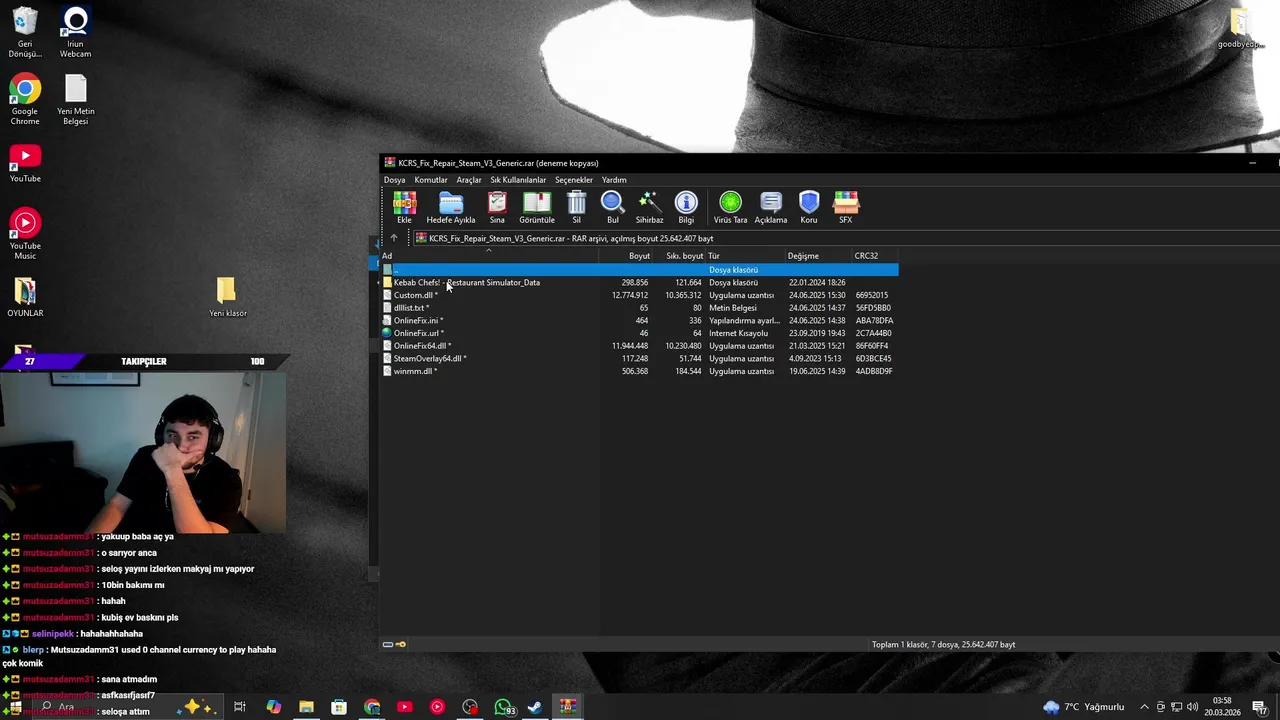Click the Ekle (Add) toolbar icon

point(404,207)
